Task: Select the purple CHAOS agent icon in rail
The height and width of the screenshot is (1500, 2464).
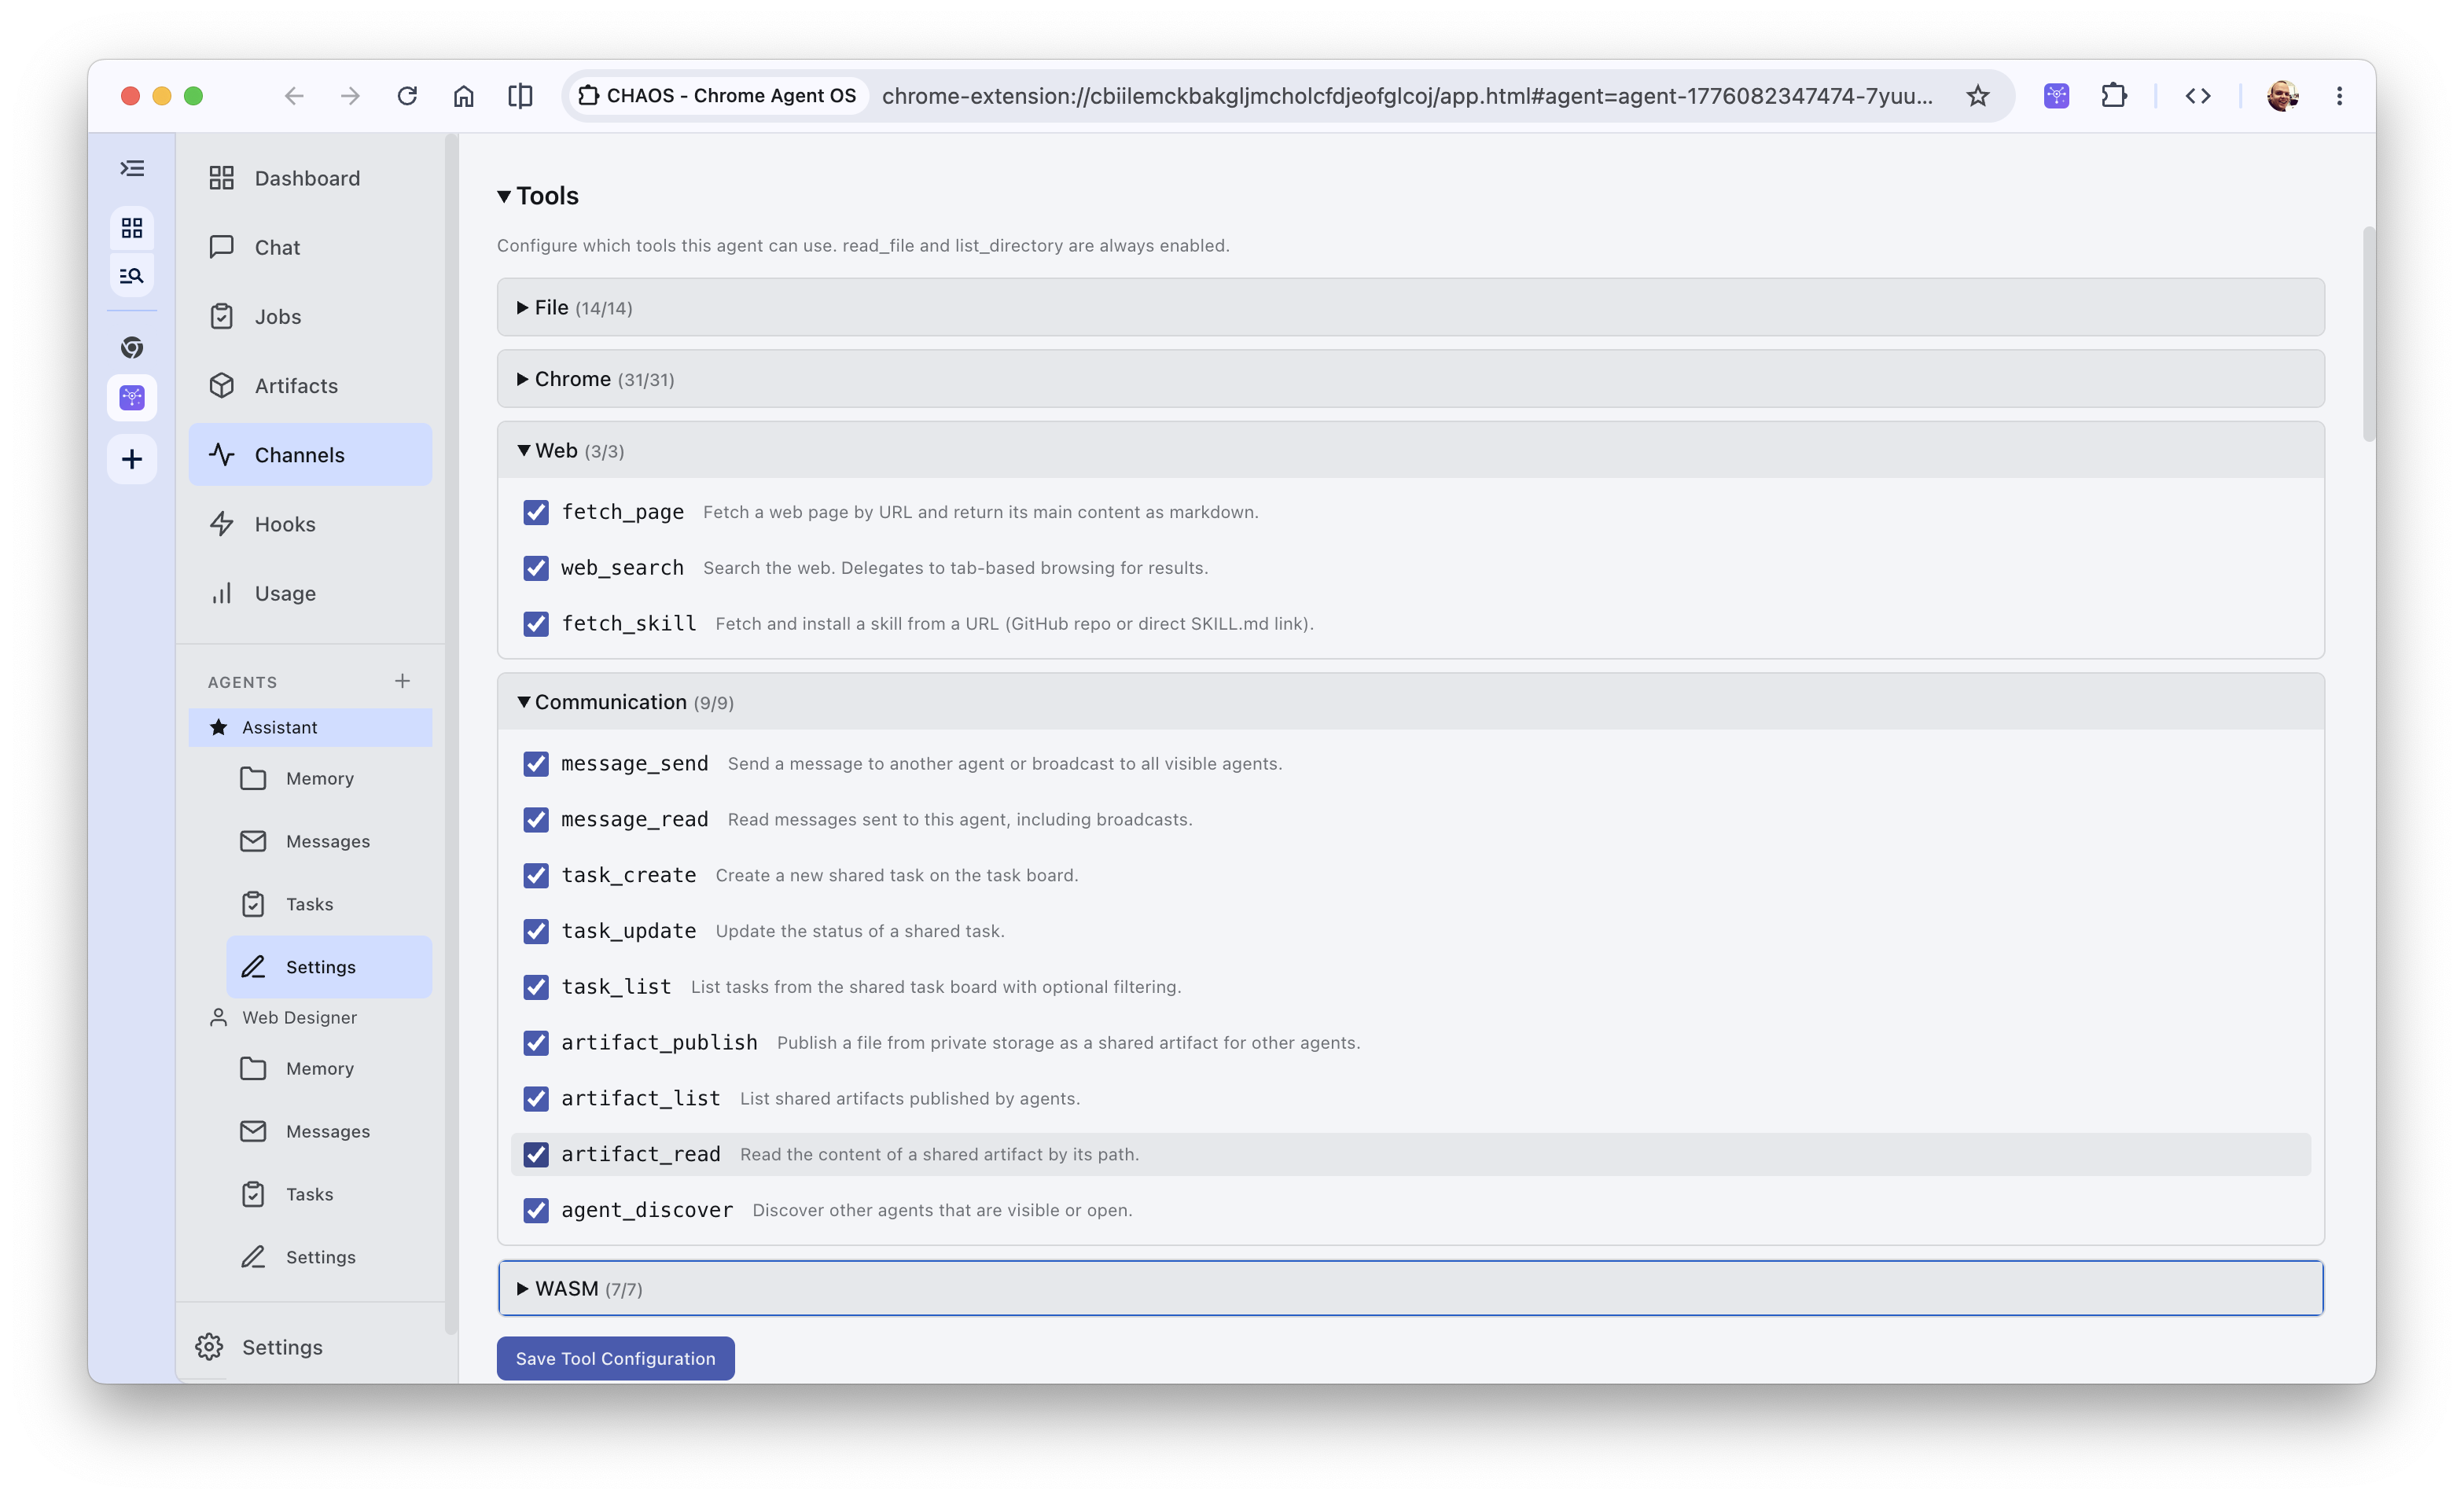Action: [x=132, y=398]
